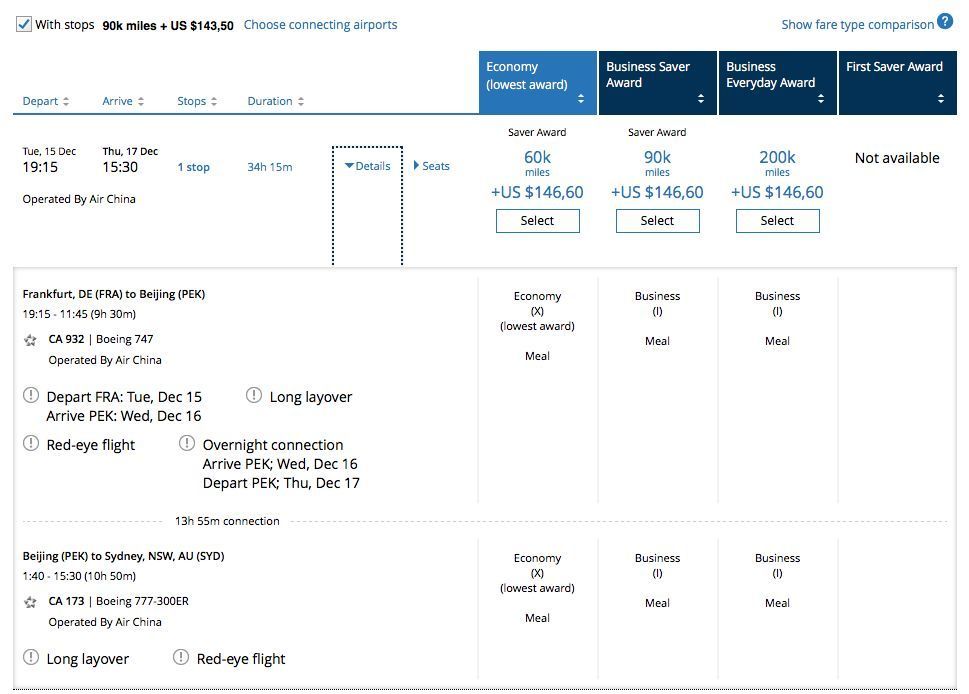Uncheck the With stops checkbox

pyautogui.click(x=23, y=25)
